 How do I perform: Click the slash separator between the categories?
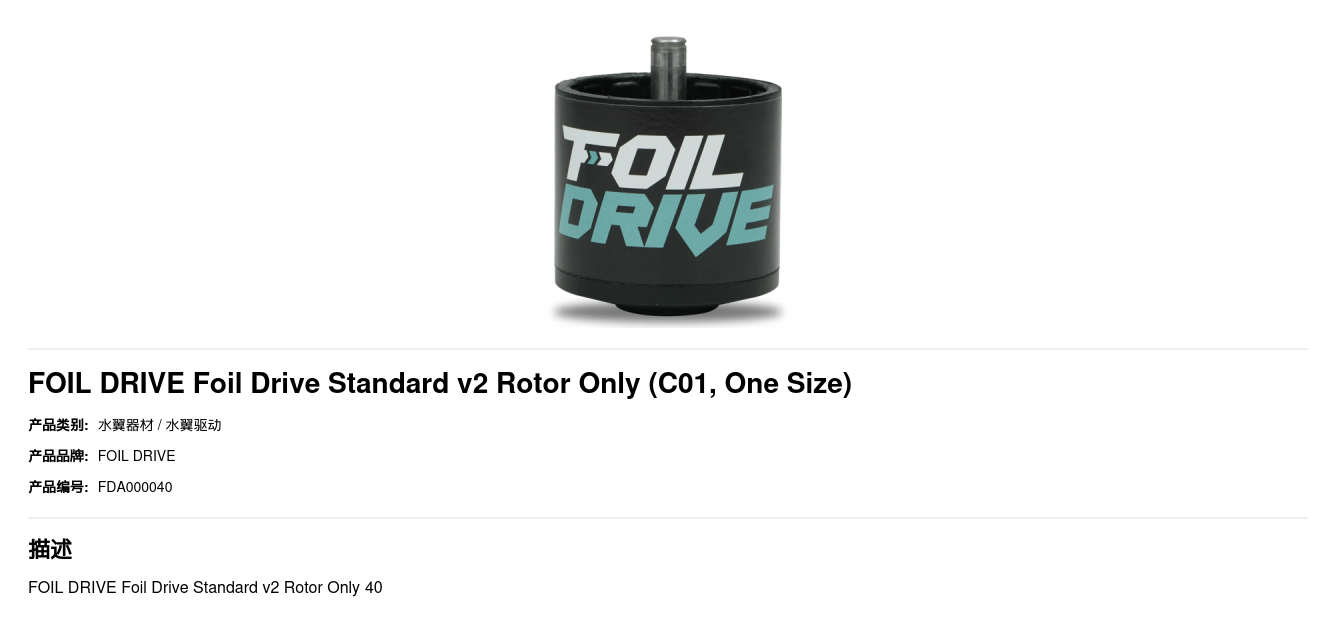(x=160, y=425)
